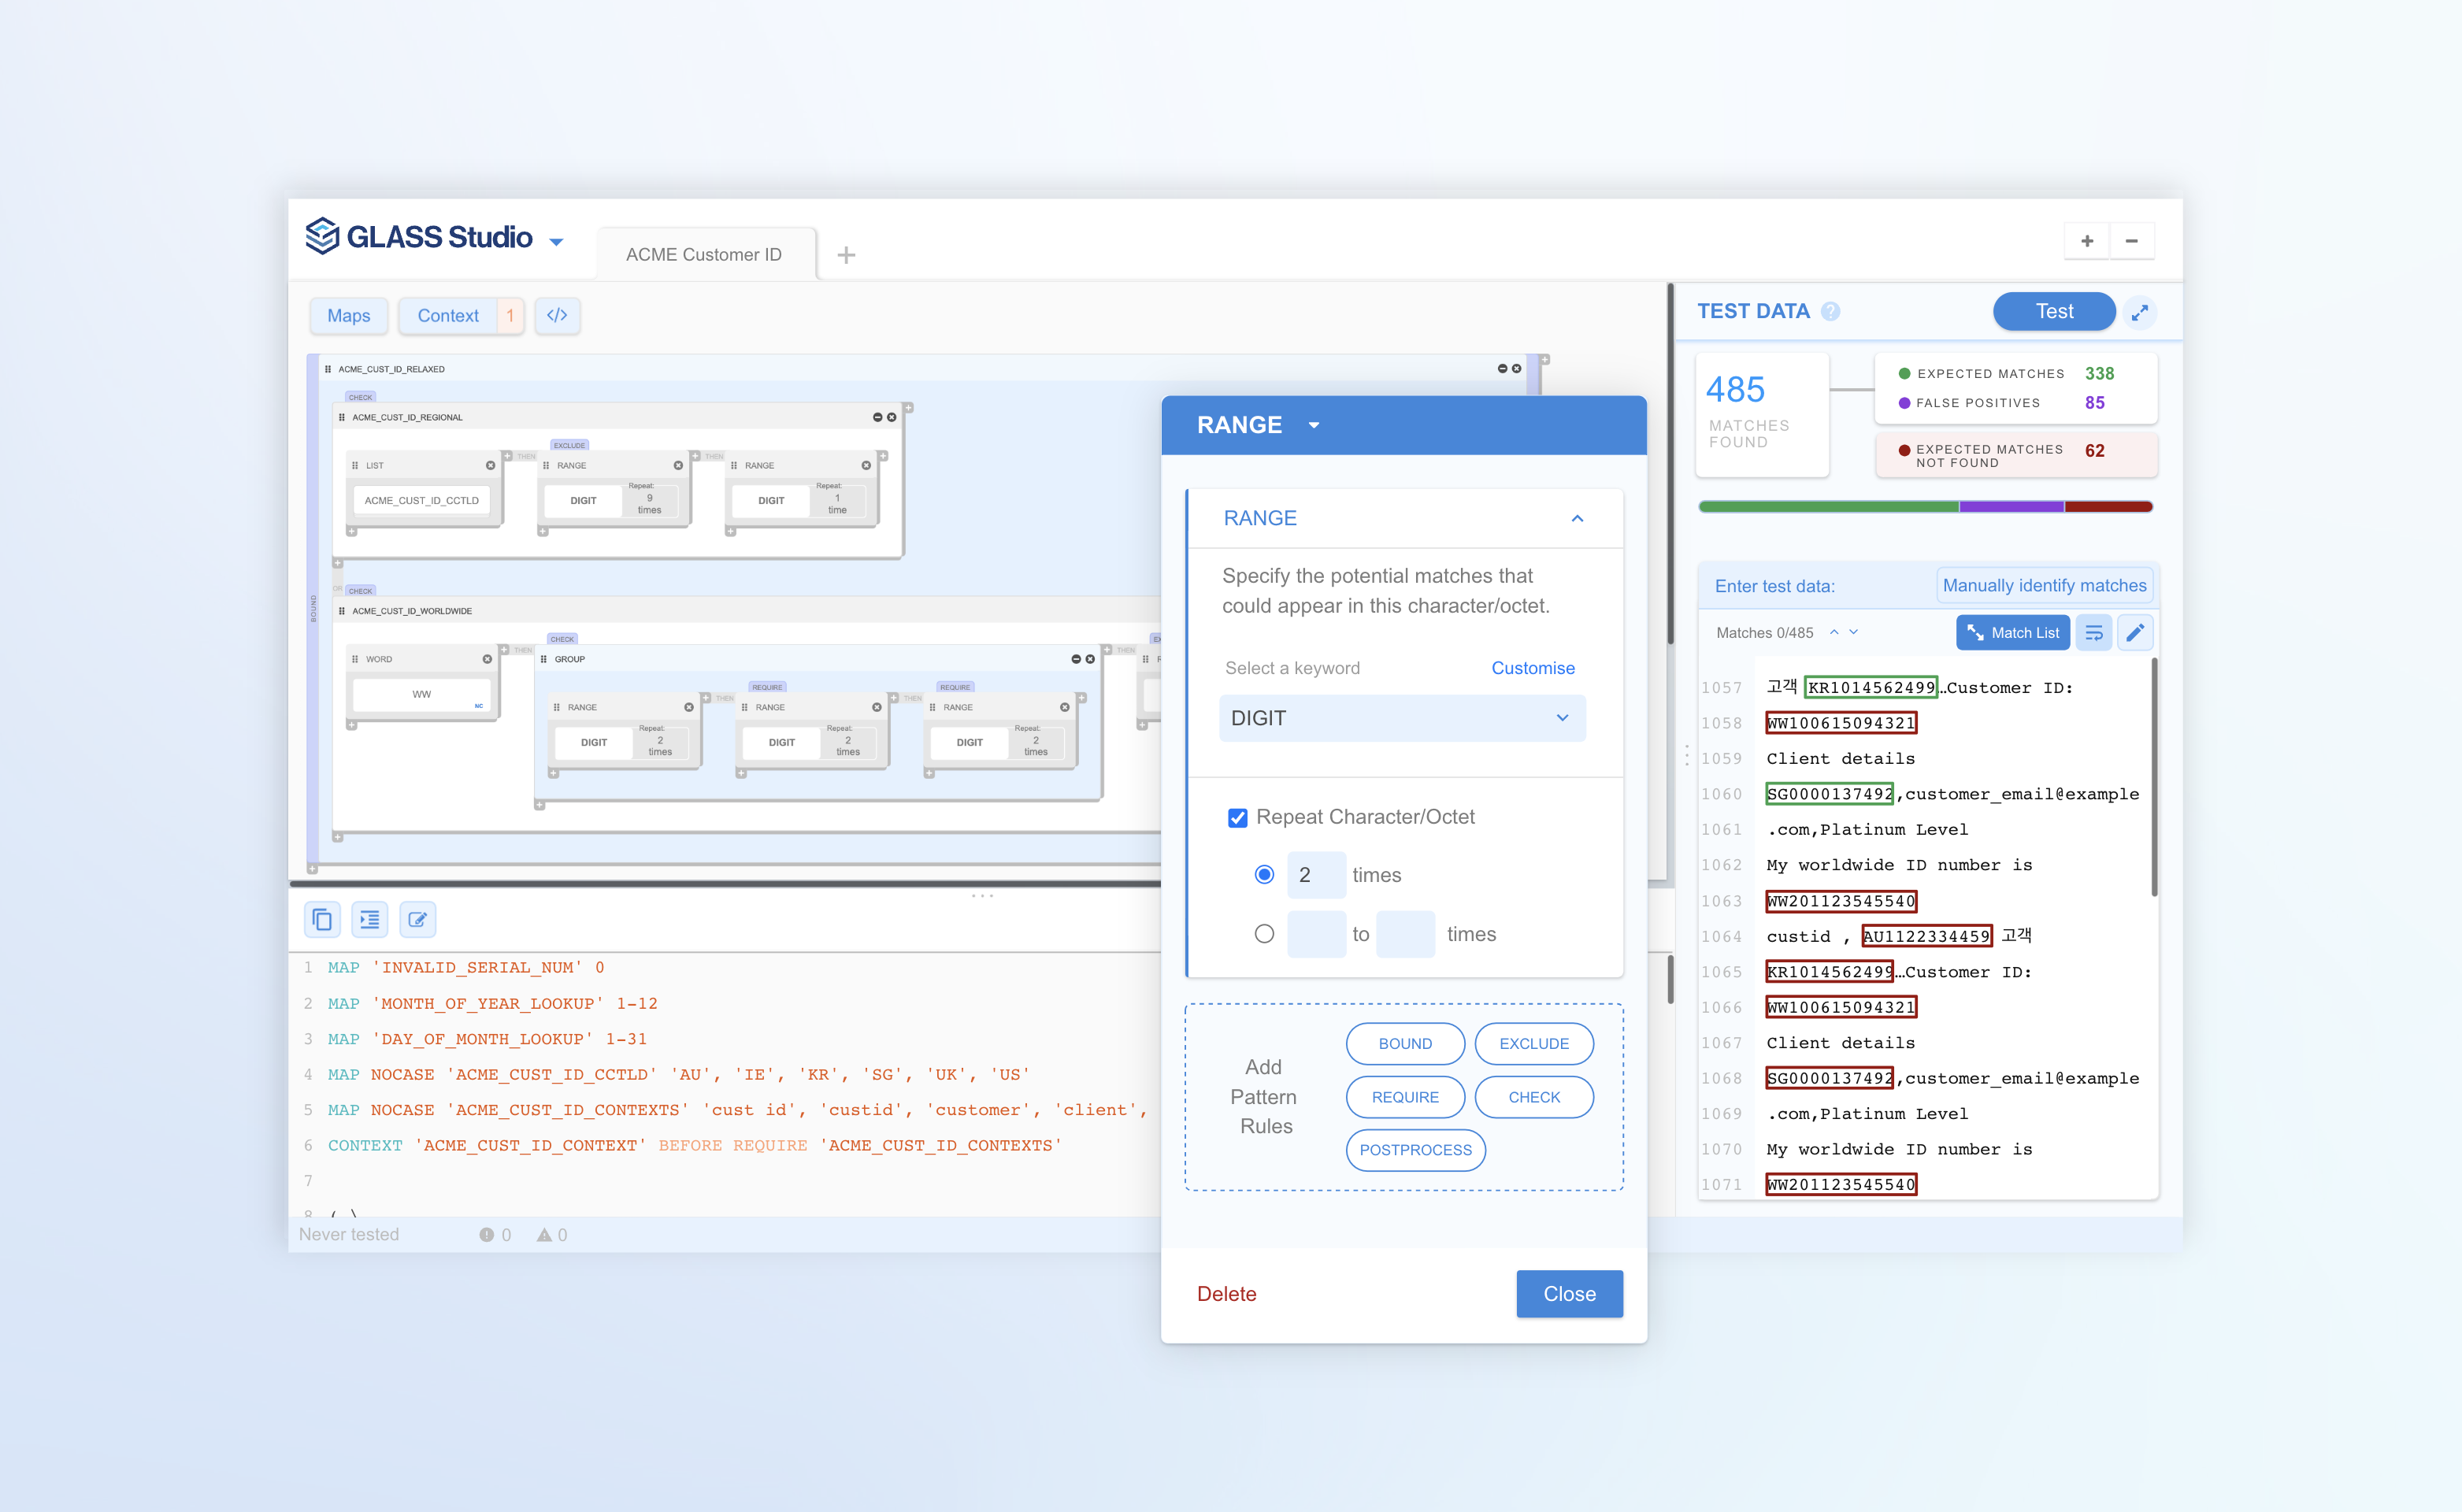
Task: Add a REQUIRE pattern rule
Action: pos(1405,1097)
